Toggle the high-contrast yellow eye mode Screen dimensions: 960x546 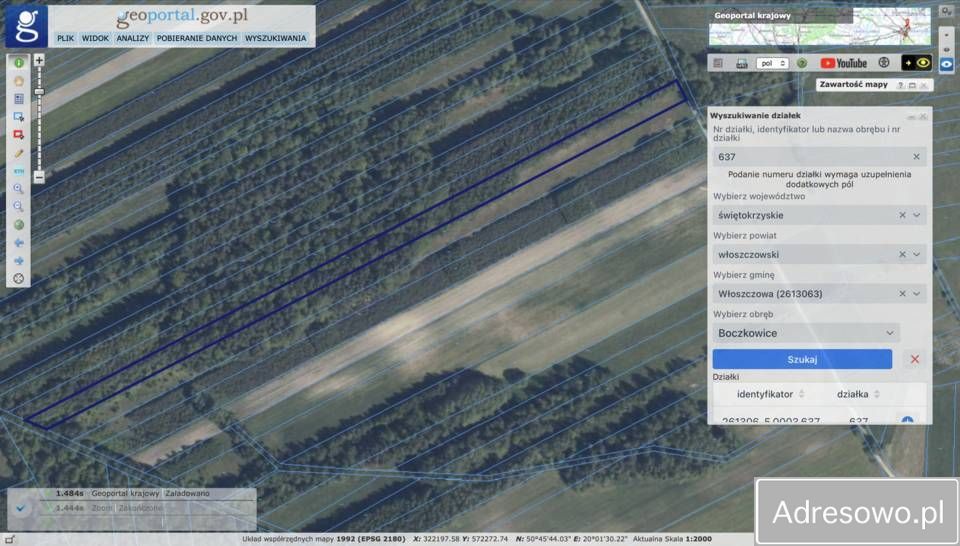[917, 63]
